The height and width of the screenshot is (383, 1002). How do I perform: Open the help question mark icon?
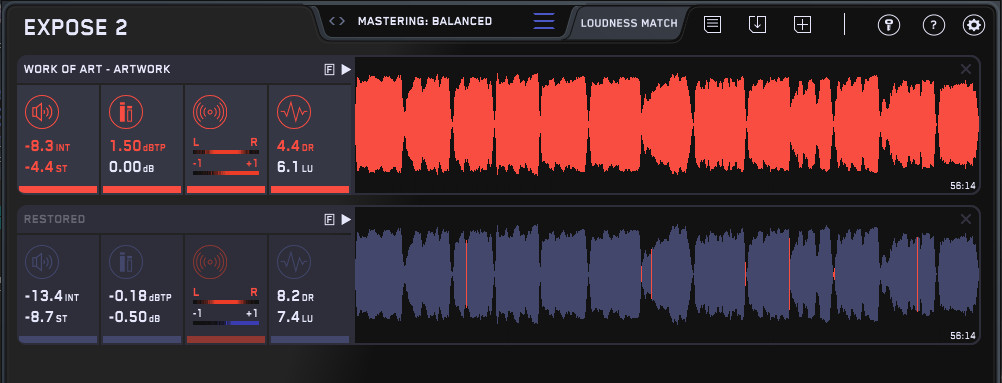click(934, 26)
